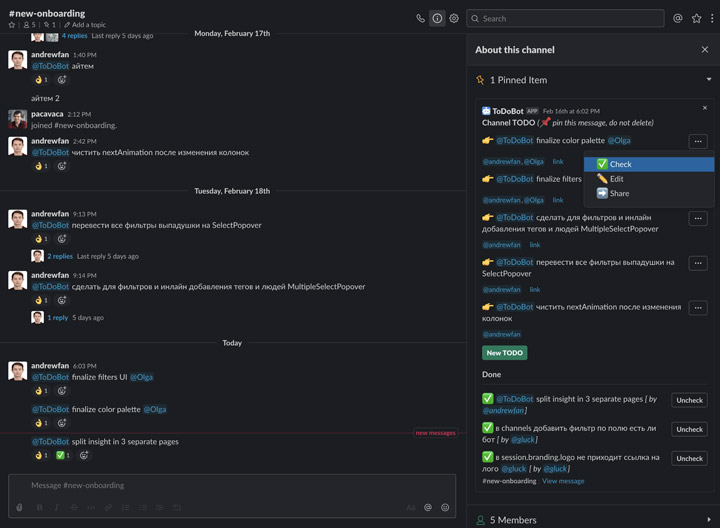This screenshot has width=720, height=528.
Task: Open 2 replies thread
Action: 60,256
